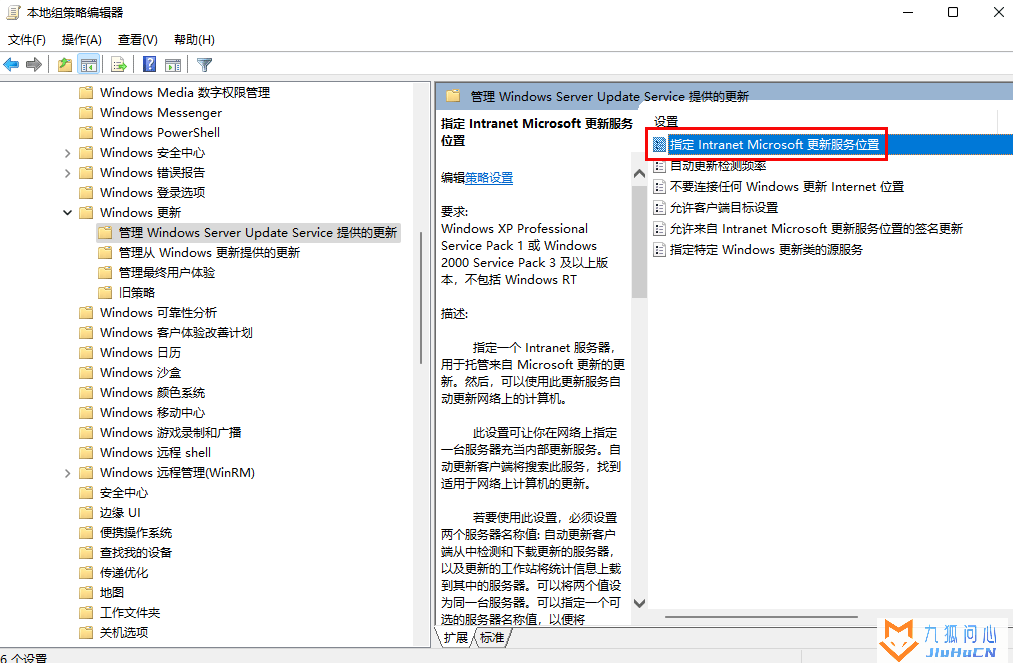Toggle the Show/Hide action pane icon
1013x663 pixels.
[x=172, y=65]
